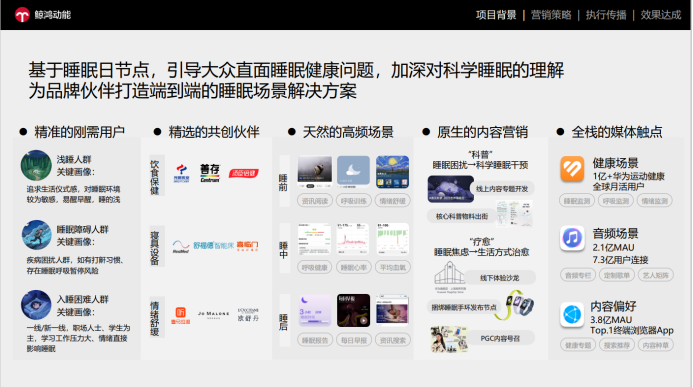Image resolution: width=693 pixels, height=388 pixels.
Task: Click the 呼吸监测 tag
Action: coord(616,201)
